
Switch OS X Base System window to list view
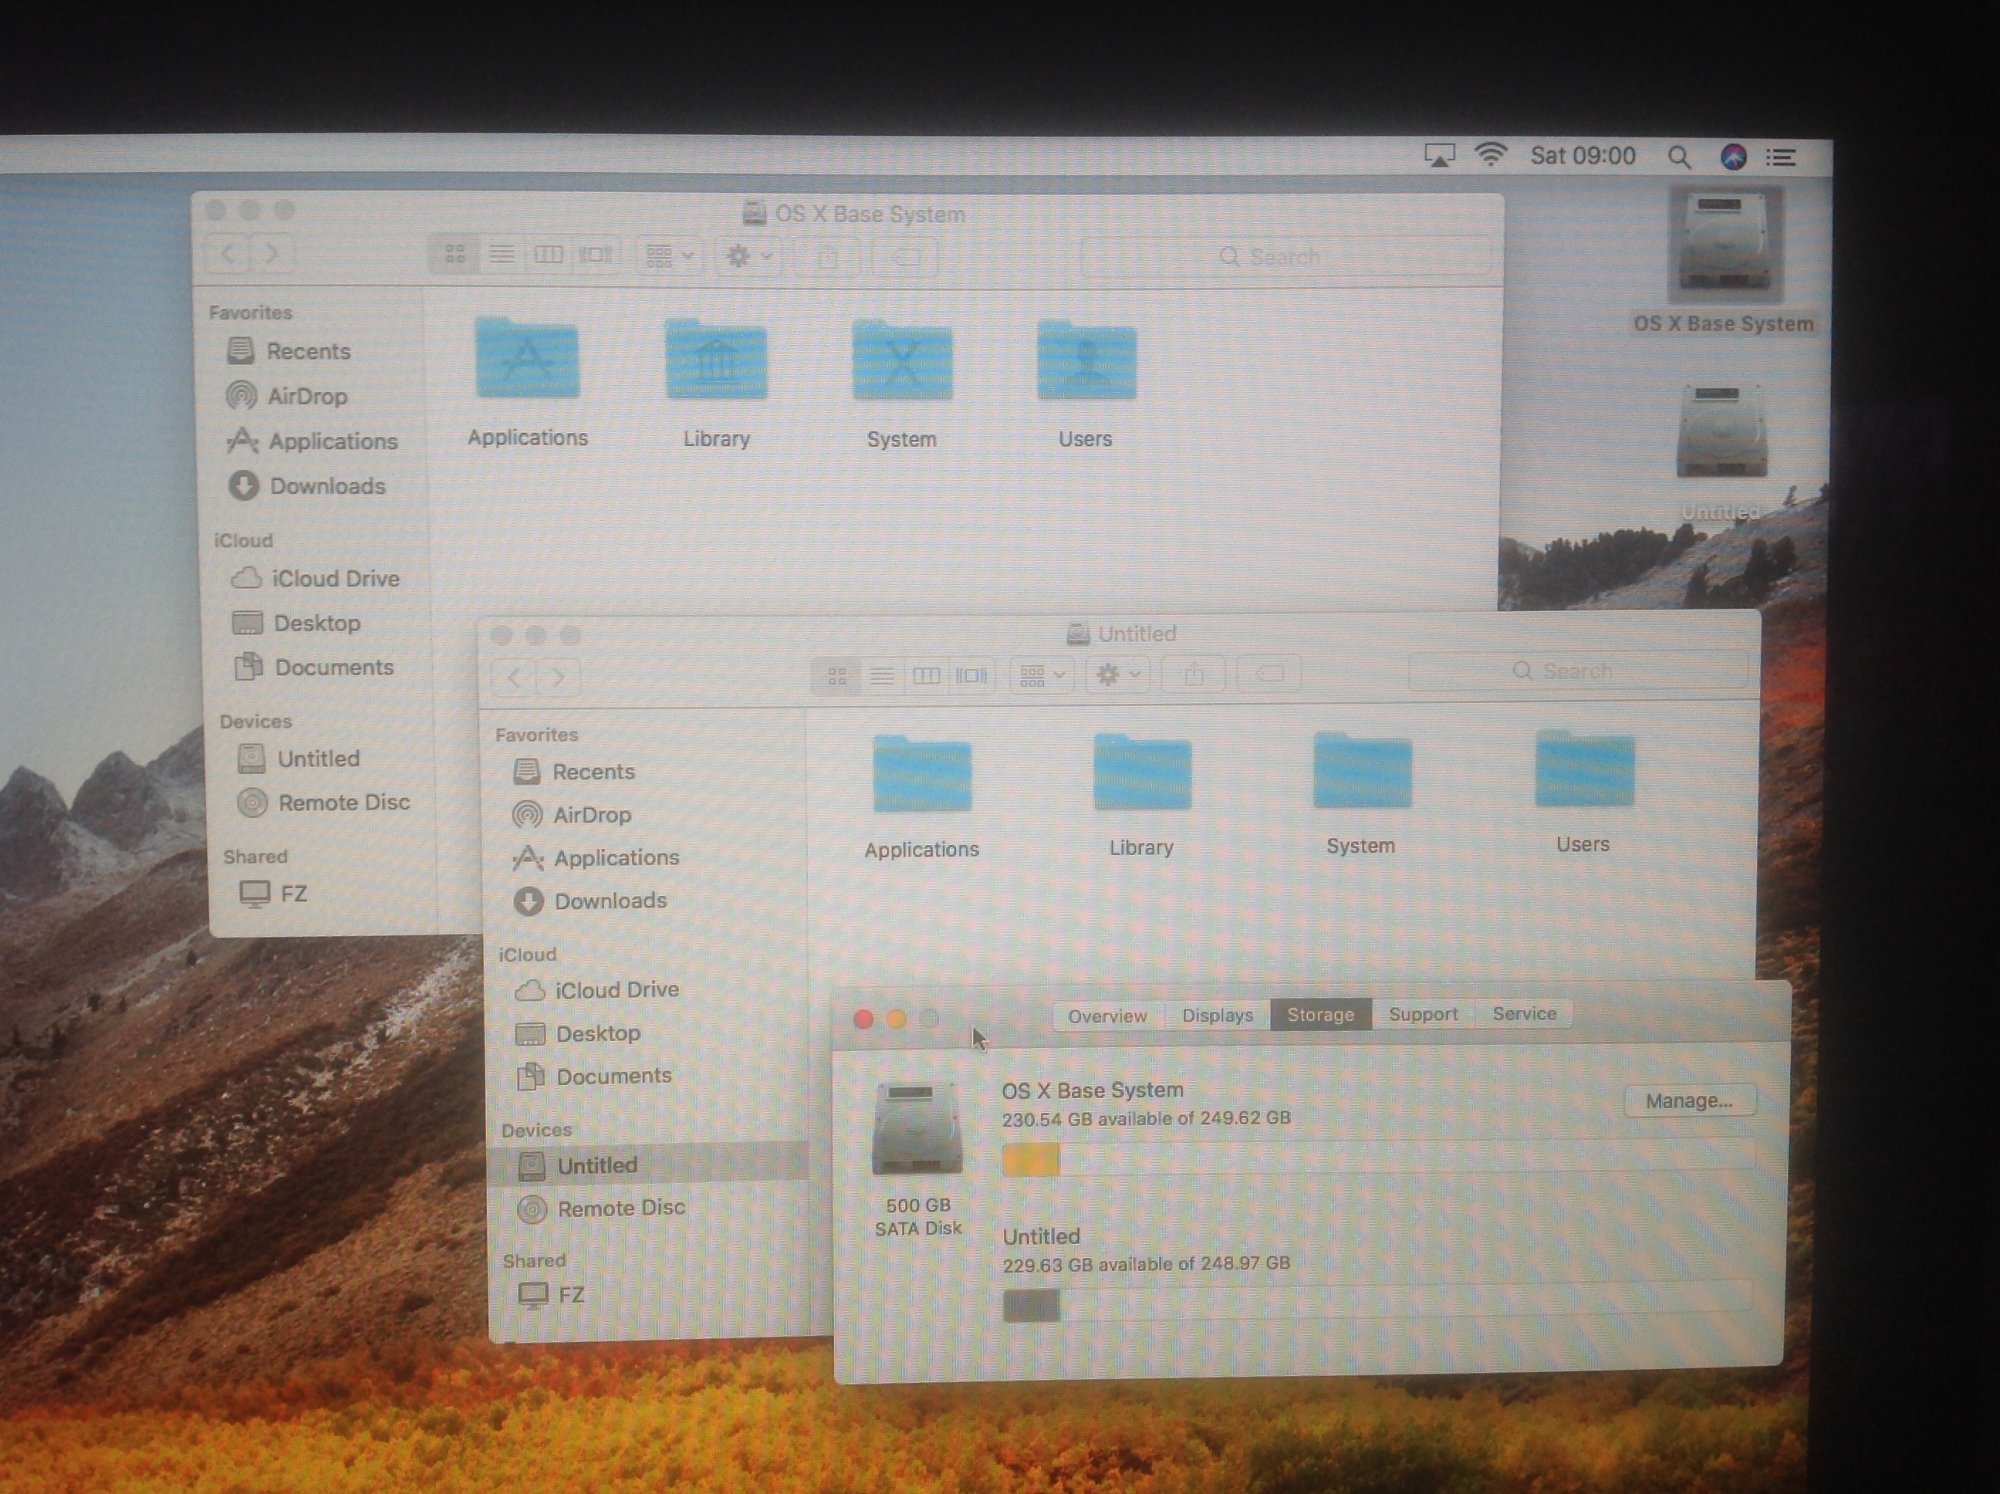[502, 254]
